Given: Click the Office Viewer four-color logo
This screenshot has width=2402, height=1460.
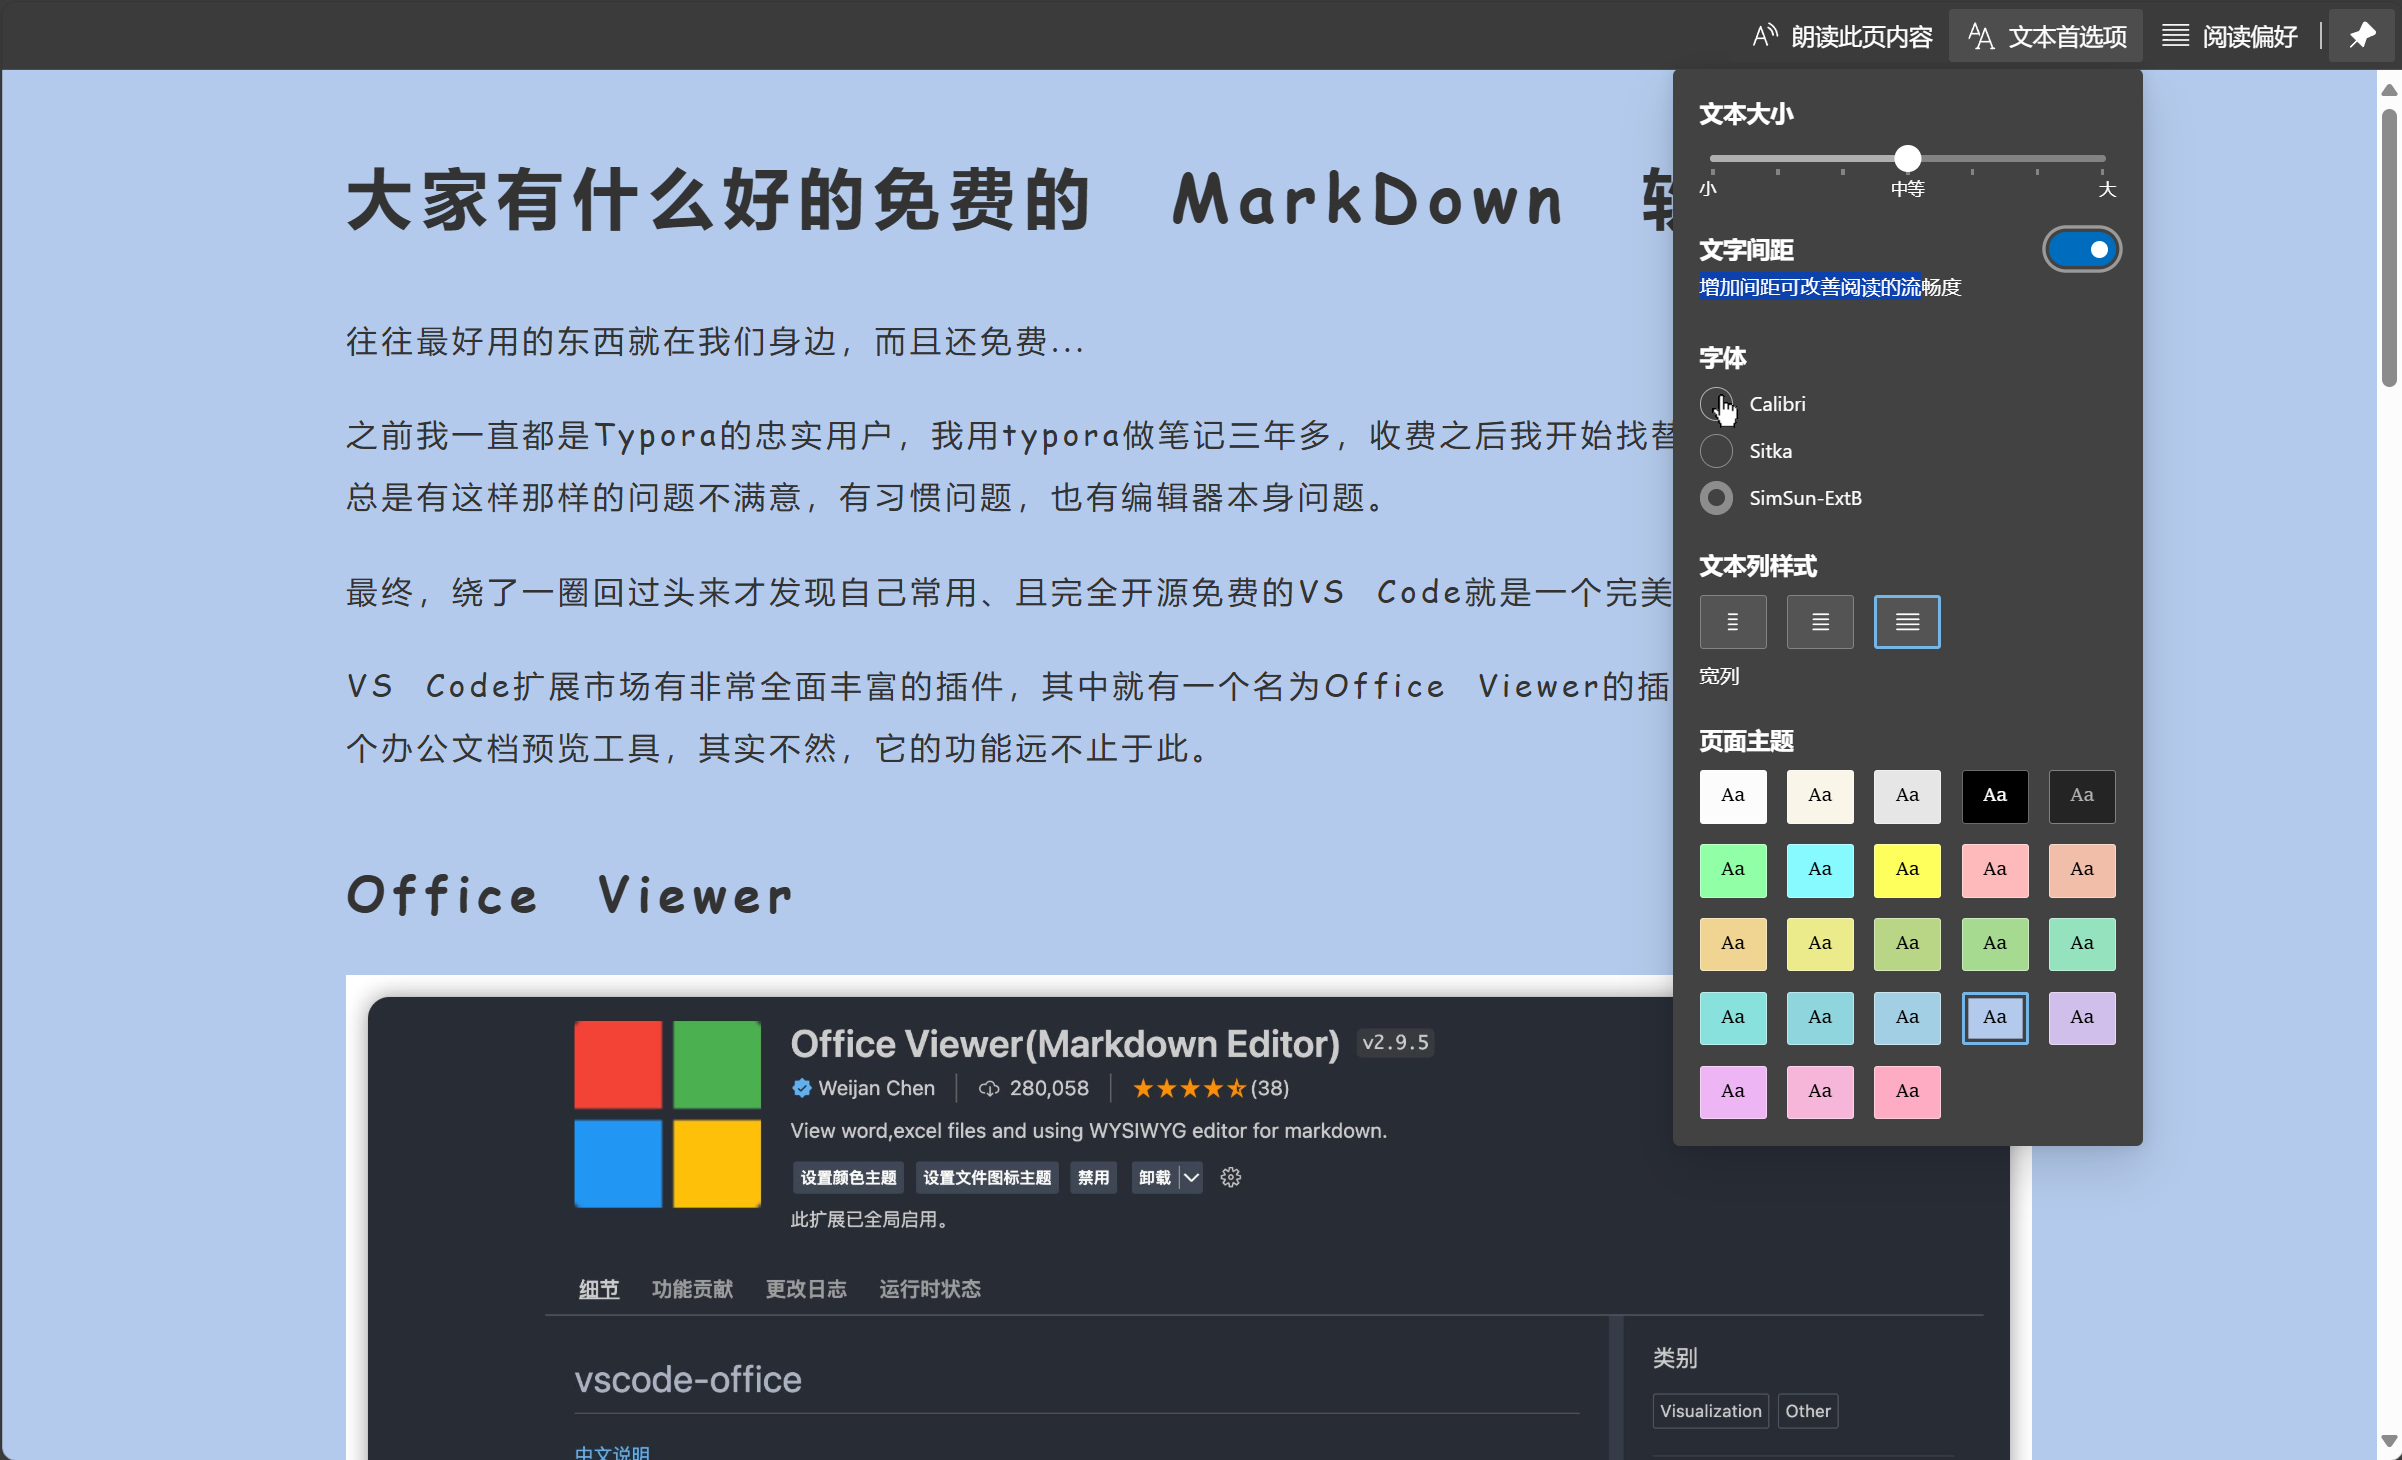Looking at the screenshot, I should [667, 1113].
